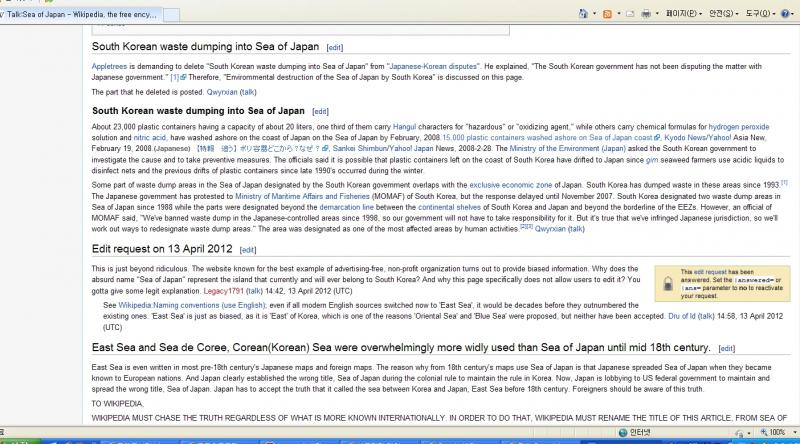Screen dimensions: 800x444
Task: Expand the dropdown arrow next to the Print icon
Action: [x=657, y=15]
